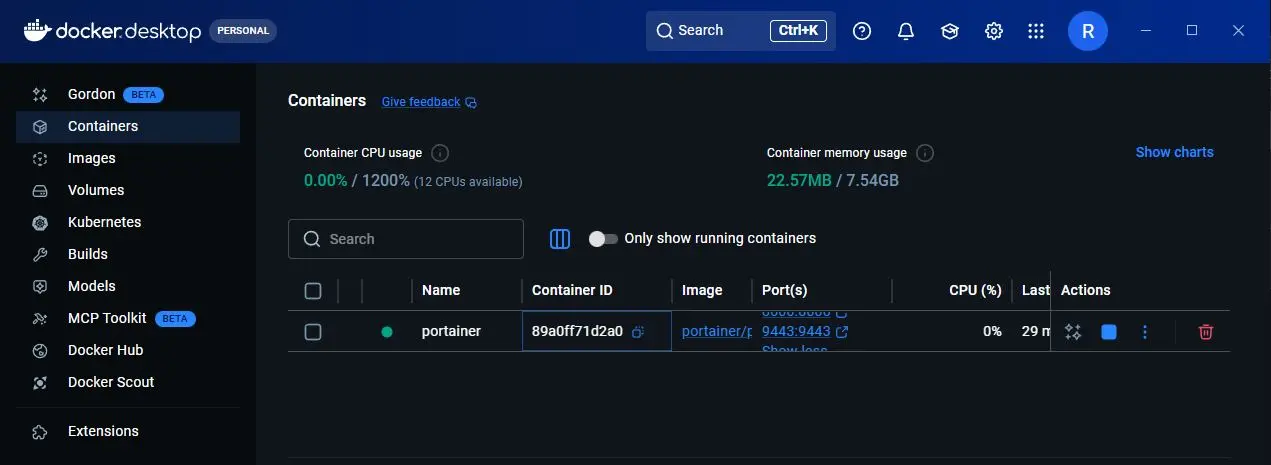The image size is (1271, 465).
Task: Click the Gordon sparkle icon in sidebar
Action: point(40,95)
